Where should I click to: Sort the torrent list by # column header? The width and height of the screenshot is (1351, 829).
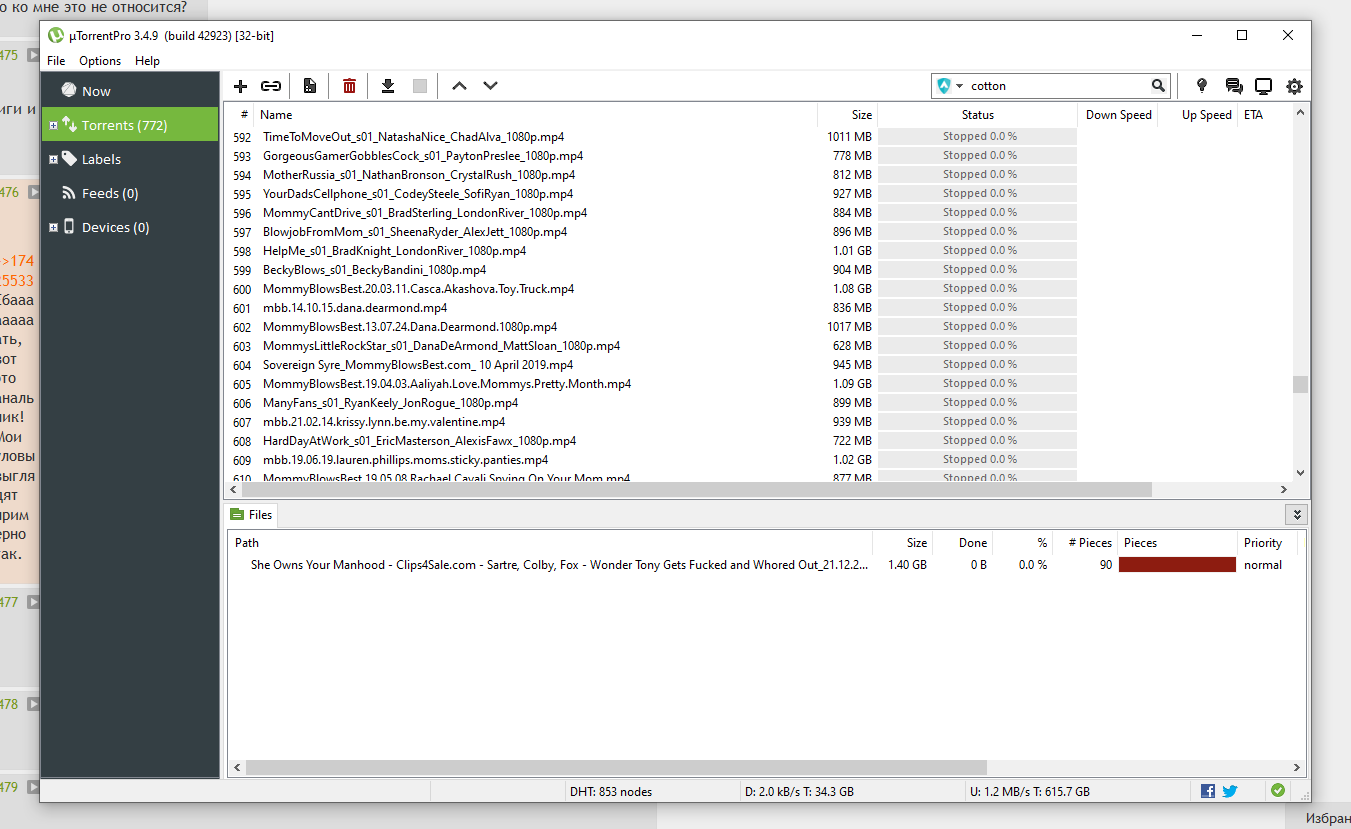coord(240,115)
